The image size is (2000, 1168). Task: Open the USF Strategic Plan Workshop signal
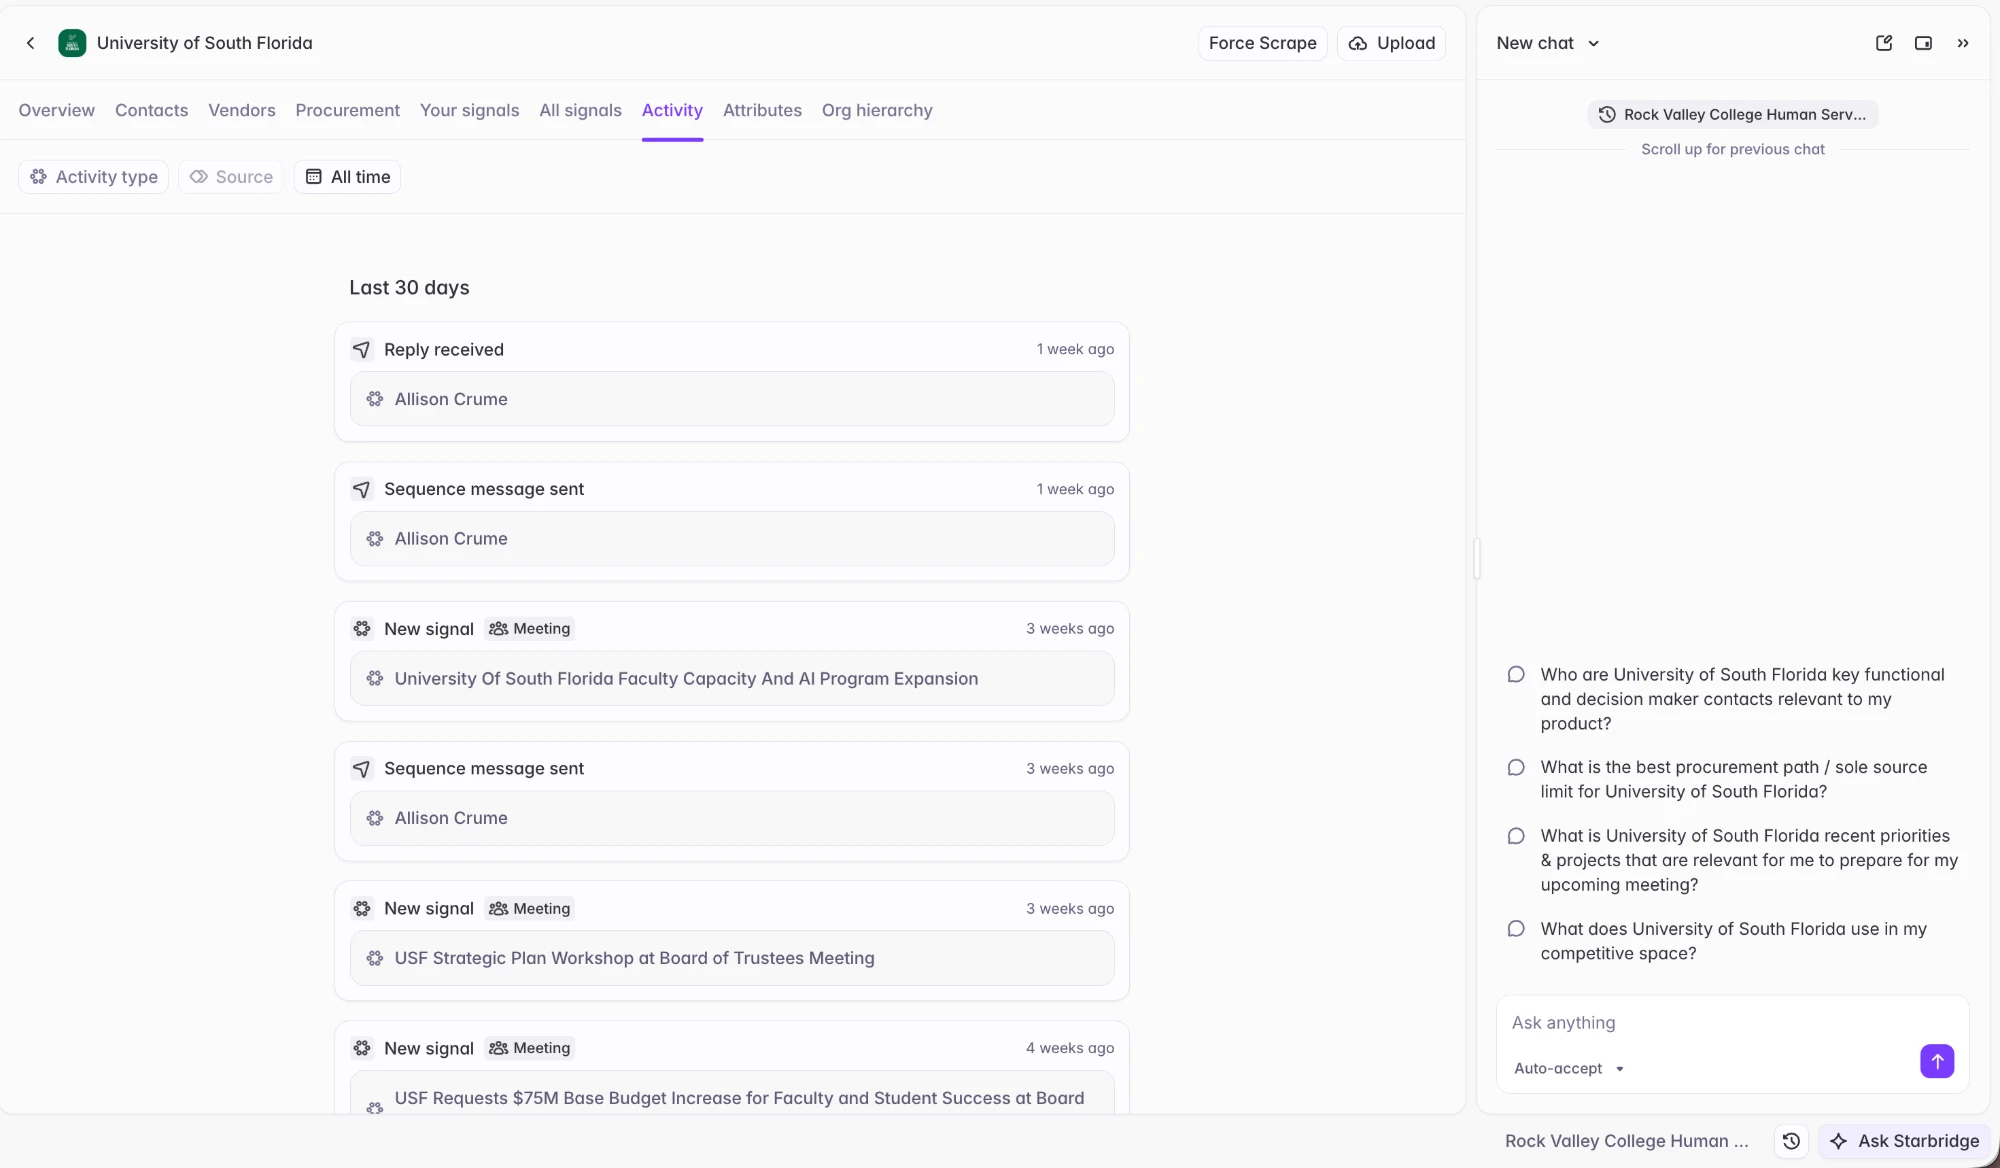[732, 958]
